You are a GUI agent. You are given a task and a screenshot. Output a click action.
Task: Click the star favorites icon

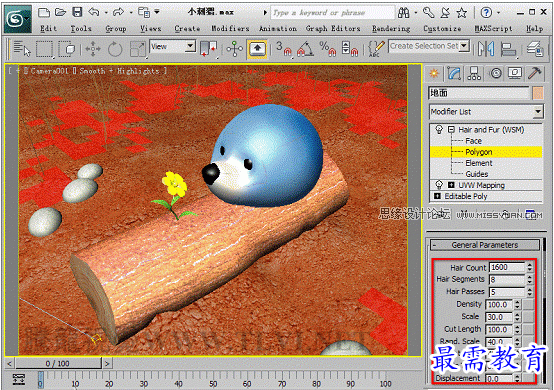click(461, 13)
